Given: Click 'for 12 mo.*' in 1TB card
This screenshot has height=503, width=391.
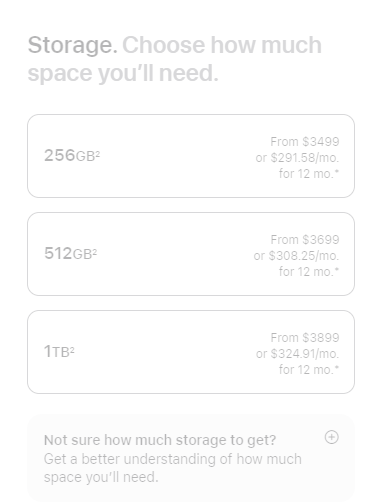Looking at the screenshot, I should pos(309,370).
